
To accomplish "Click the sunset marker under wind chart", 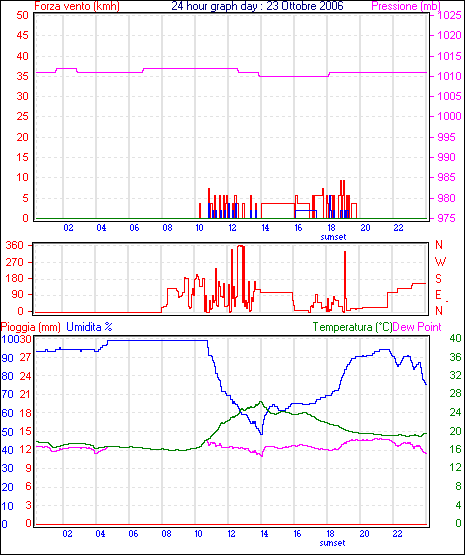I will 333,237.
